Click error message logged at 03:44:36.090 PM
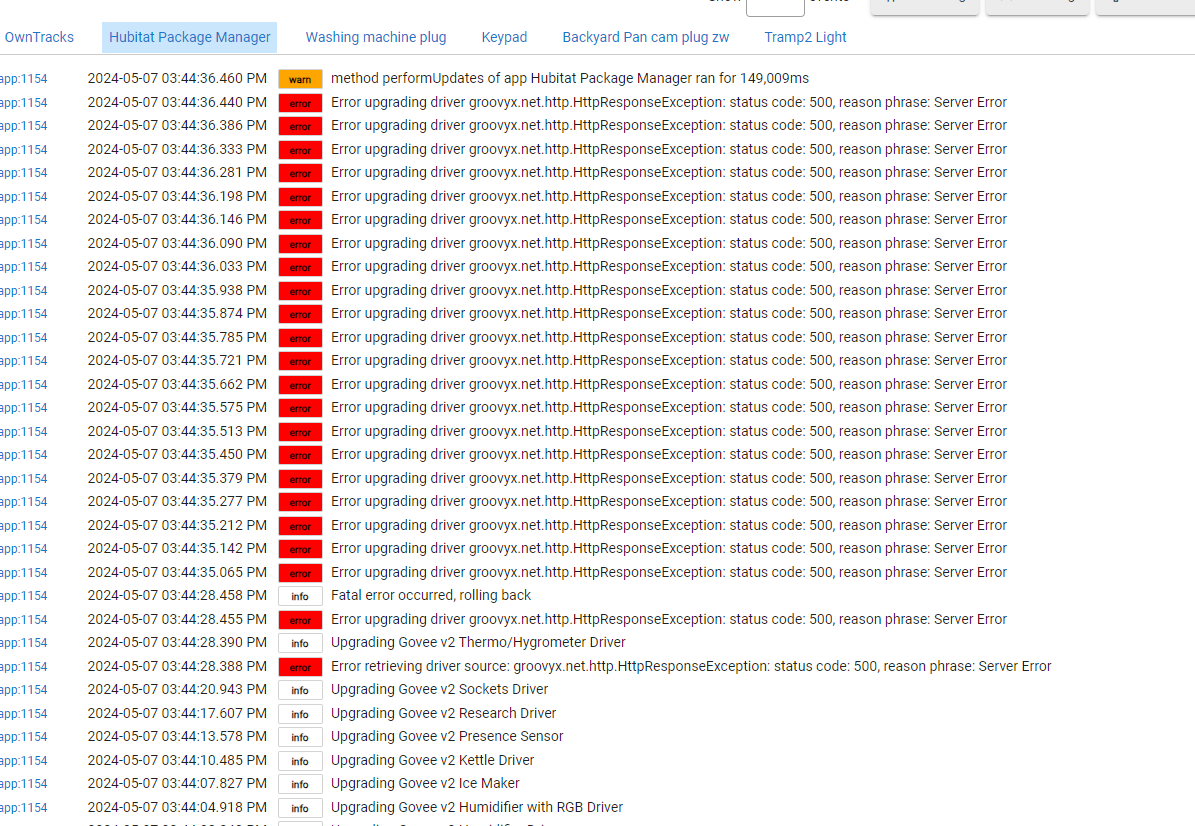 click(668, 243)
